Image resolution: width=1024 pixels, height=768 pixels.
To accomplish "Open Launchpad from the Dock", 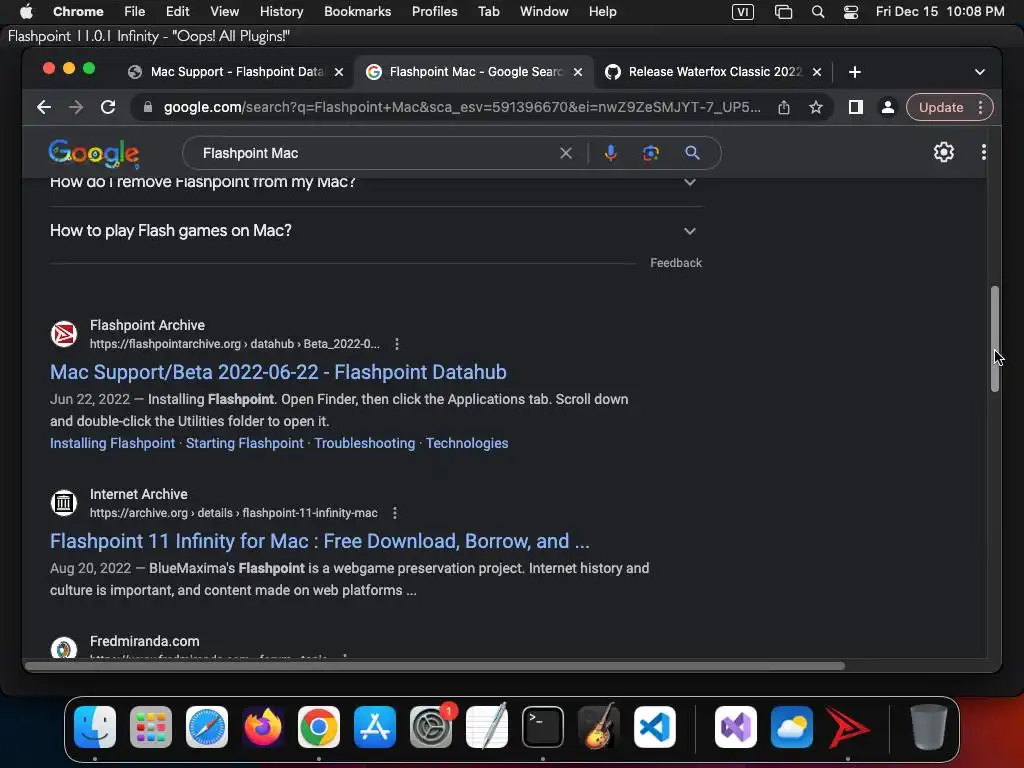I will (x=151, y=727).
